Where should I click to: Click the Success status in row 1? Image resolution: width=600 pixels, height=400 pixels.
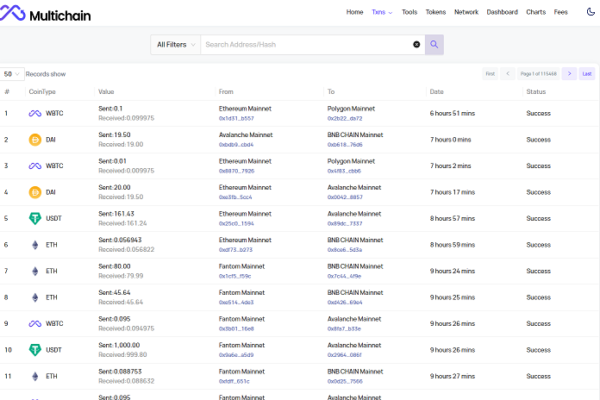click(538, 113)
